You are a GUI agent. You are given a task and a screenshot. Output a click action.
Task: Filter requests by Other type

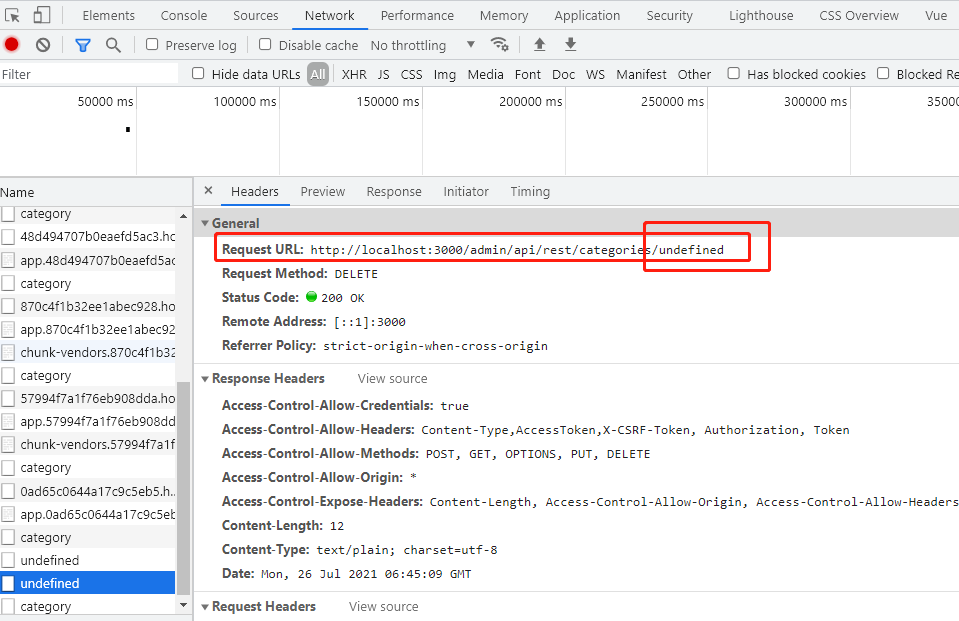[x=694, y=74]
